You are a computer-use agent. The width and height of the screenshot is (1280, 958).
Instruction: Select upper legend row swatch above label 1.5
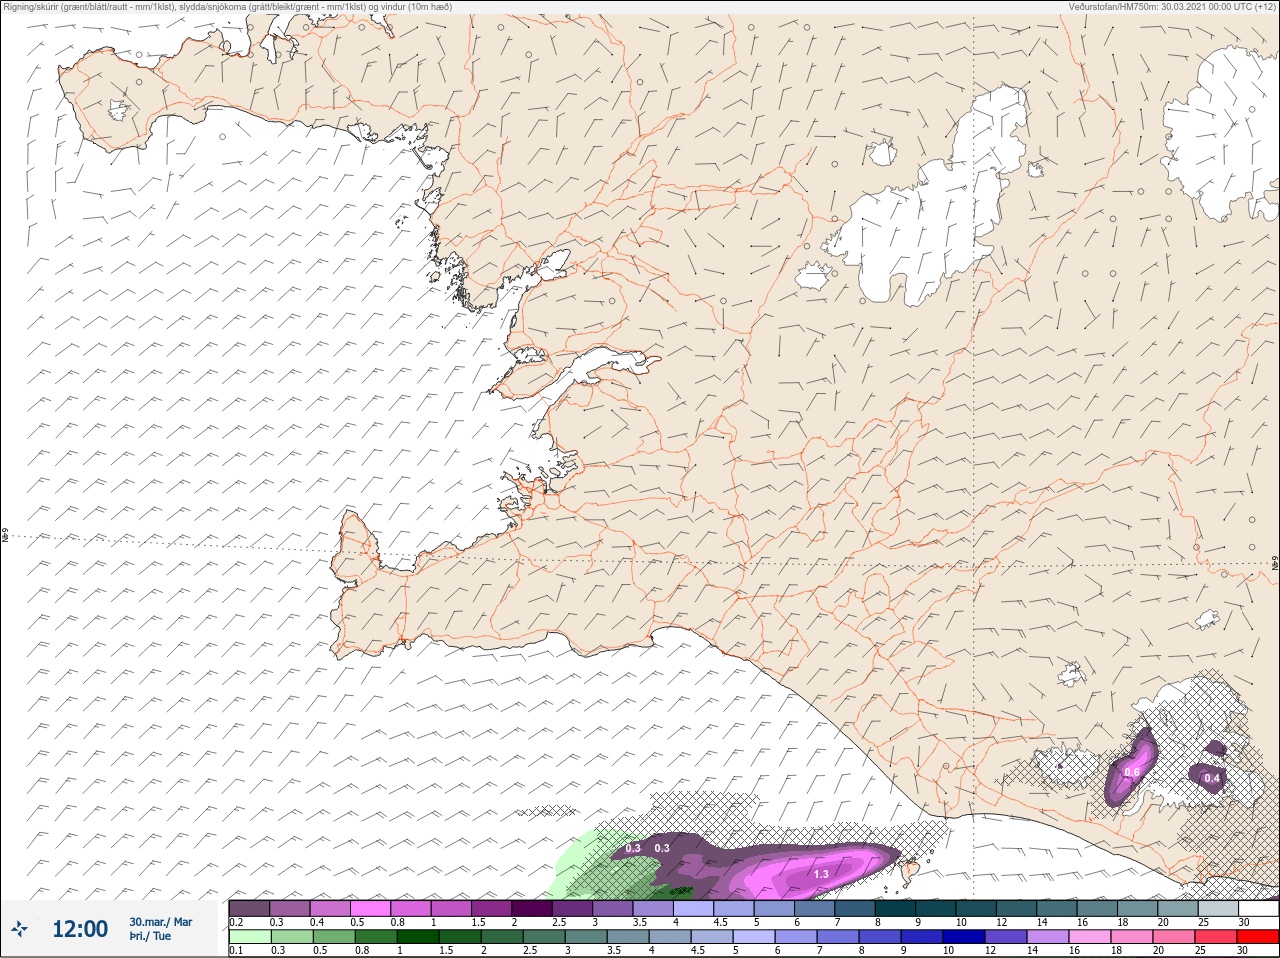[492, 908]
